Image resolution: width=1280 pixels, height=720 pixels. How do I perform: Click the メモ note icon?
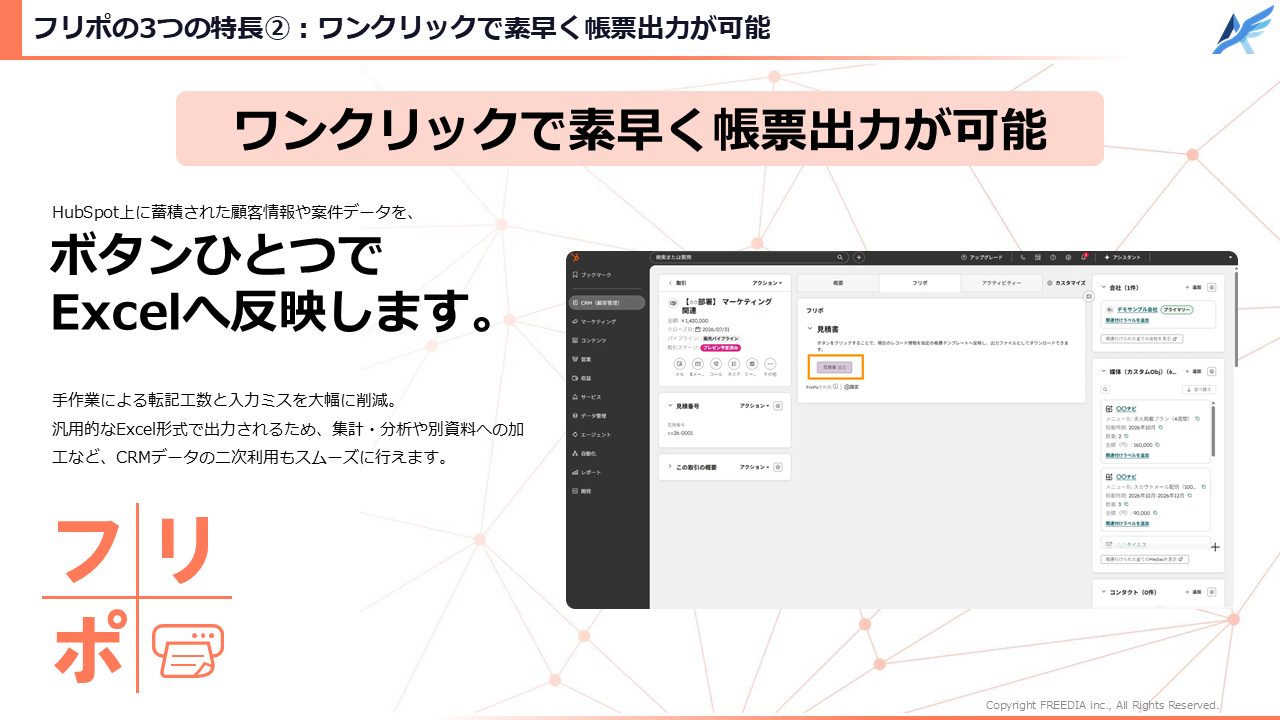pyautogui.click(x=679, y=364)
